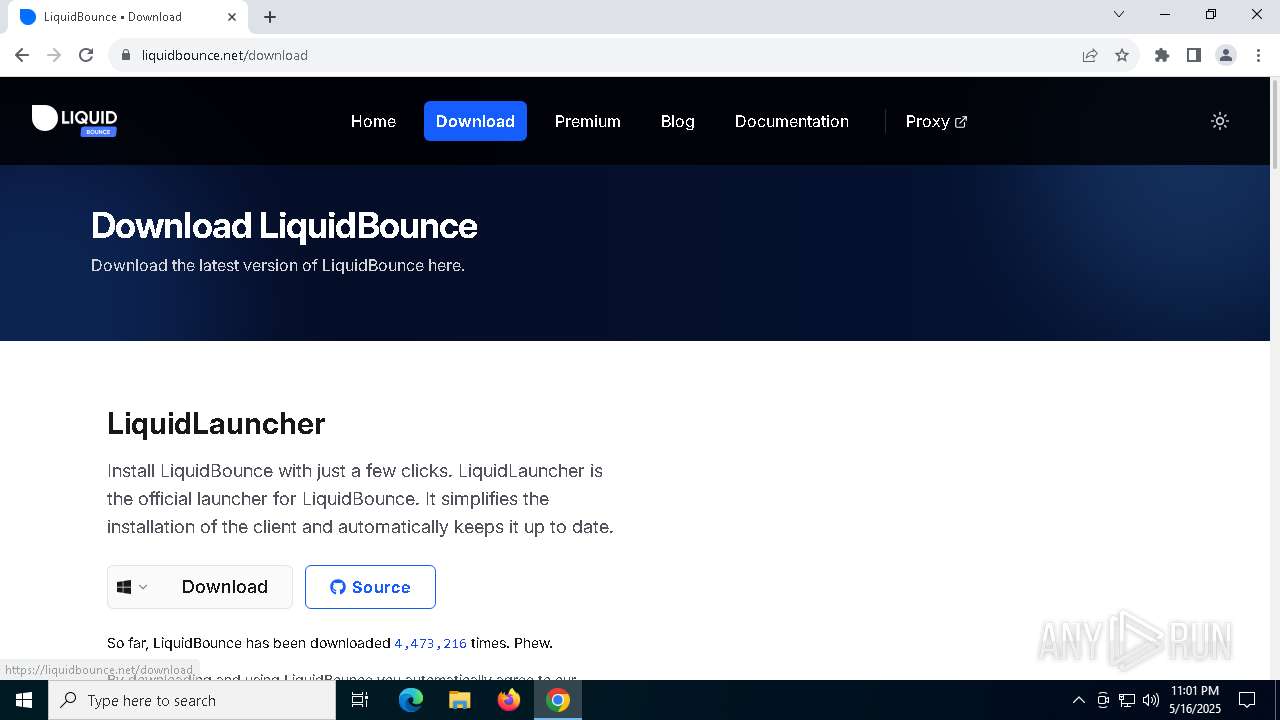Viewport: 1280px width, 720px height.
Task: Open the Chrome three-dot menu
Action: click(x=1258, y=55)
